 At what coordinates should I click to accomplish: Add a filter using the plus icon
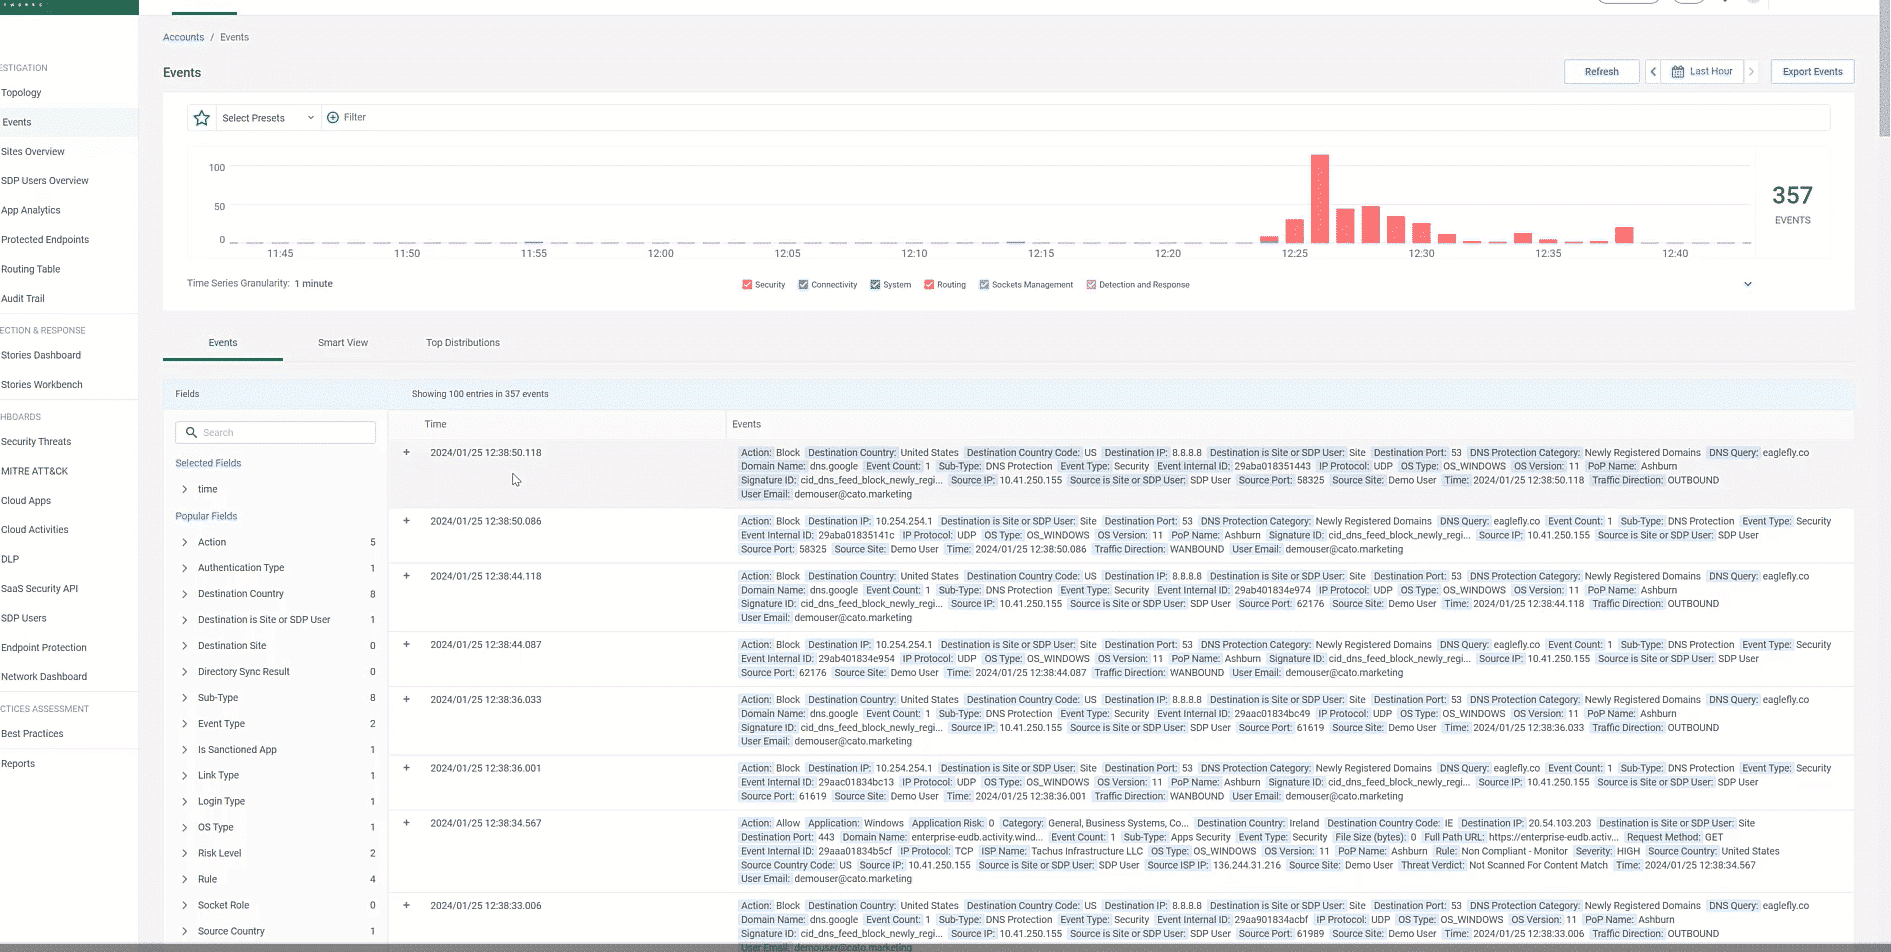point(333,118)
